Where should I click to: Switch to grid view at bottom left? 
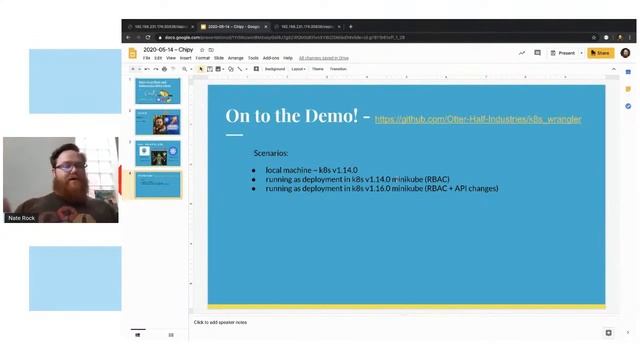pyautogui.click(x=171, y=335)
